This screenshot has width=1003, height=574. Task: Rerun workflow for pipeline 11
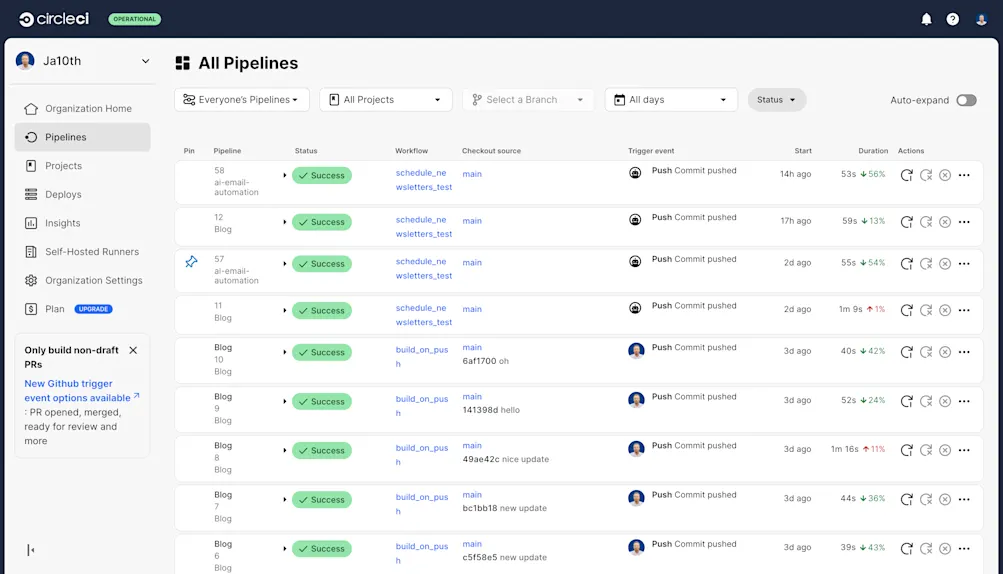pos(906,310)
